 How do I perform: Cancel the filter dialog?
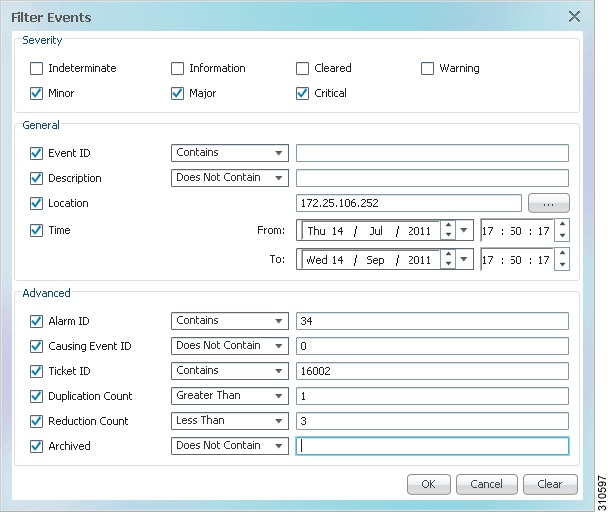pos(486,484)
